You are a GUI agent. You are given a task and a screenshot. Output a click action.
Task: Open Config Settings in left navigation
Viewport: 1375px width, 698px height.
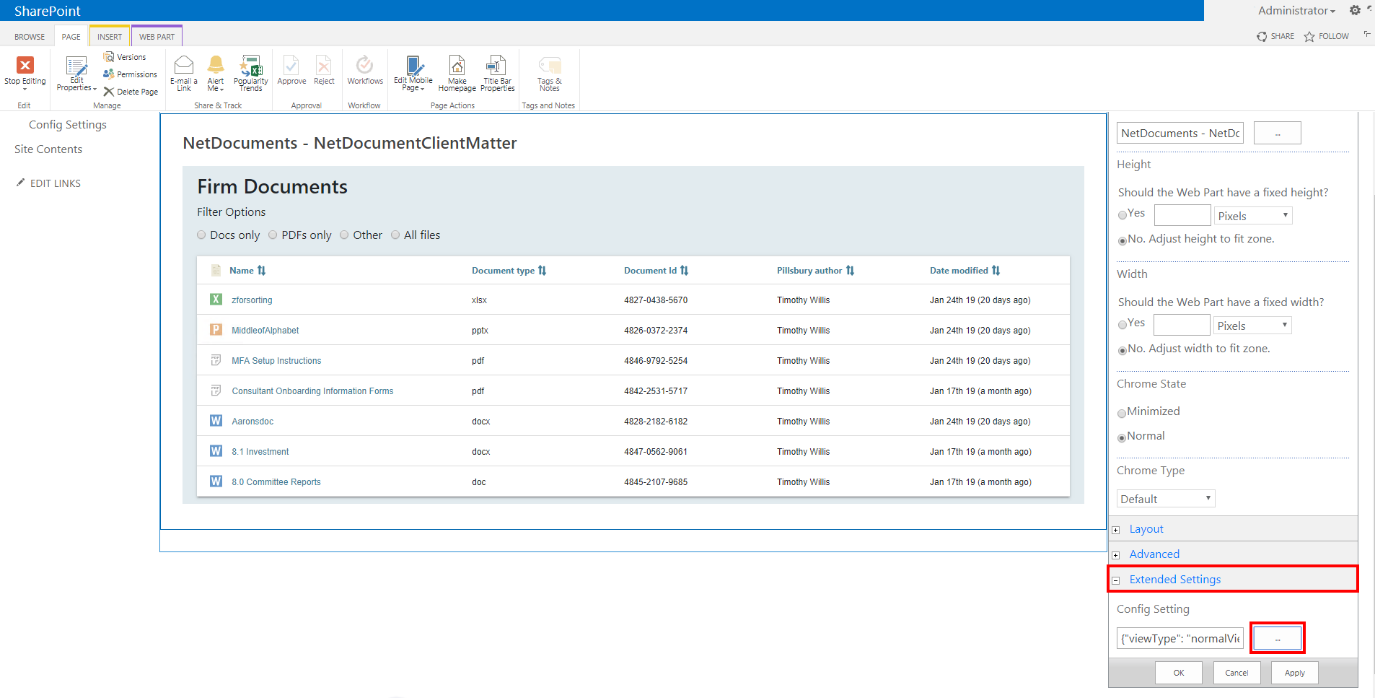[67, 125]
